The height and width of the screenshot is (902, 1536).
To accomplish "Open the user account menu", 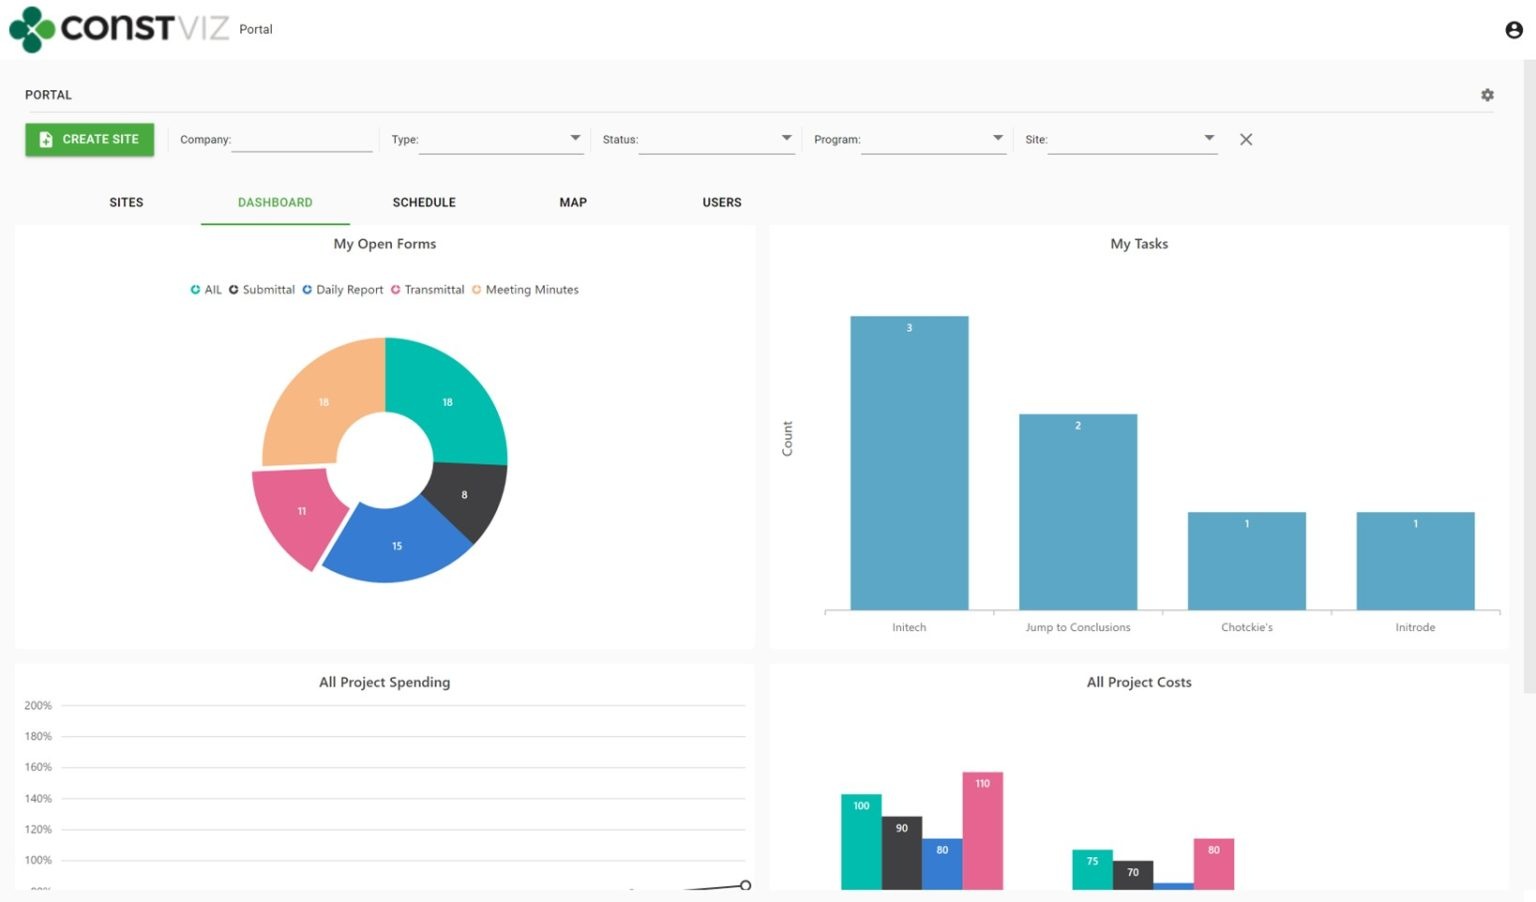I will [x=1513, y=29].
